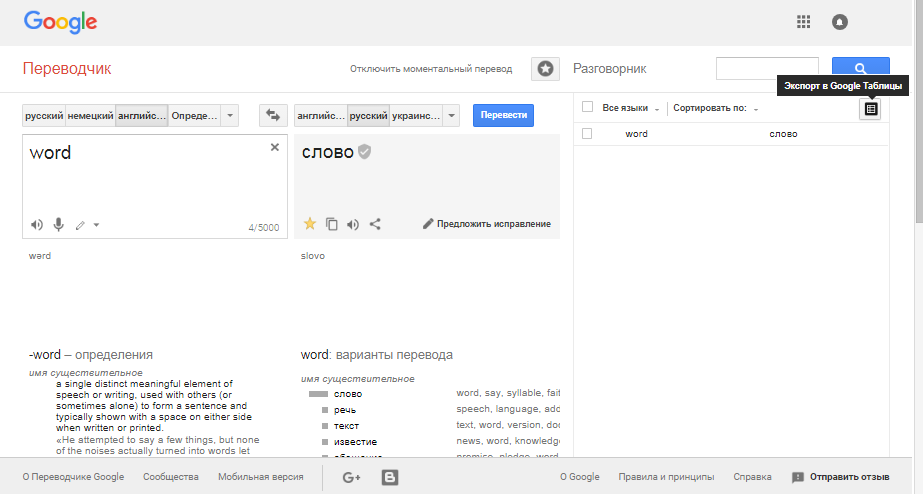Select translation variant речь
923x494 pixels.
(345, 410)
